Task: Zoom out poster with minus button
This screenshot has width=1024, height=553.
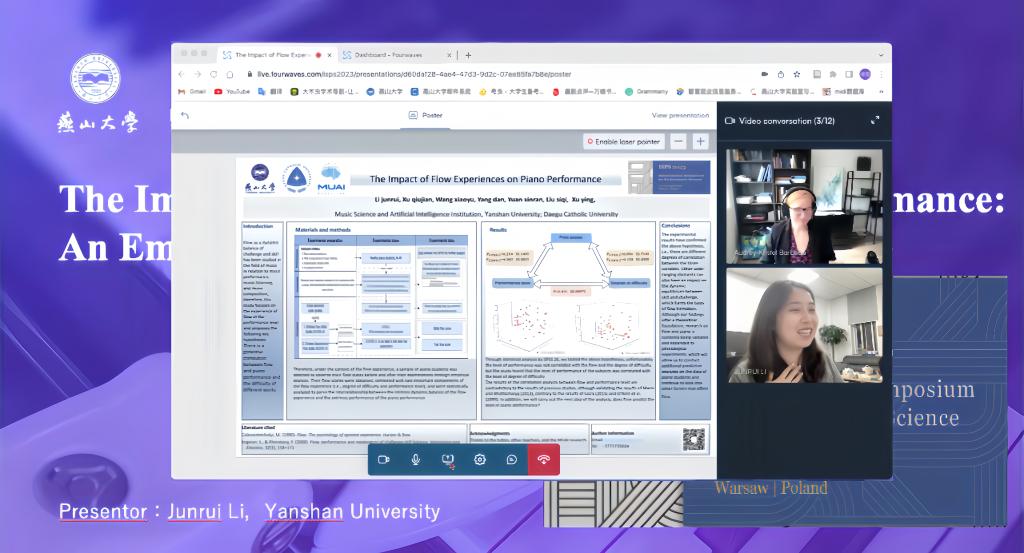Action: [x=678, y=142]
